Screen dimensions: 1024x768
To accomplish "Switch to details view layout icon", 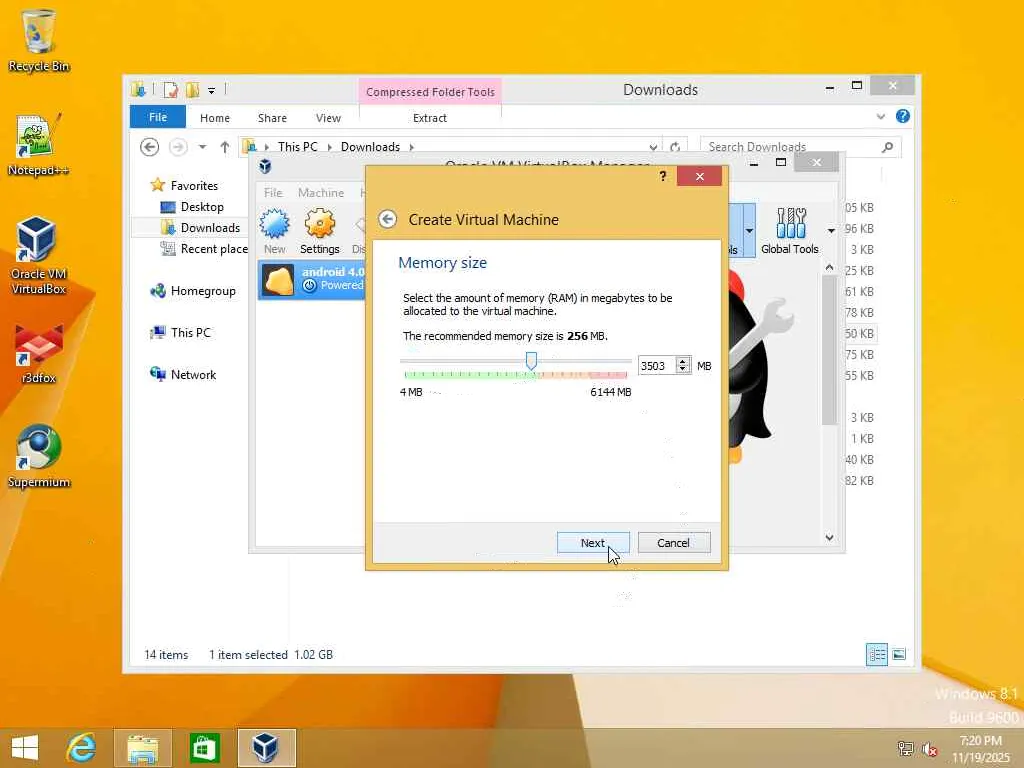I will (876, 654).
